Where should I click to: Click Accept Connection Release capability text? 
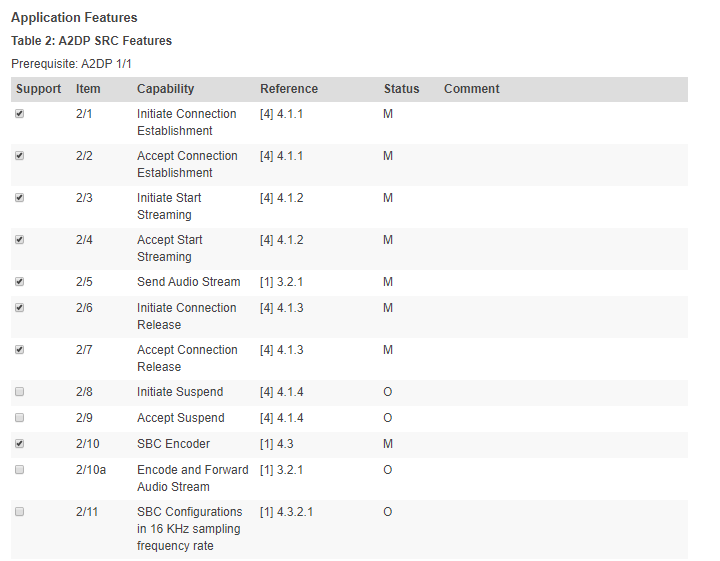(187, 358)
